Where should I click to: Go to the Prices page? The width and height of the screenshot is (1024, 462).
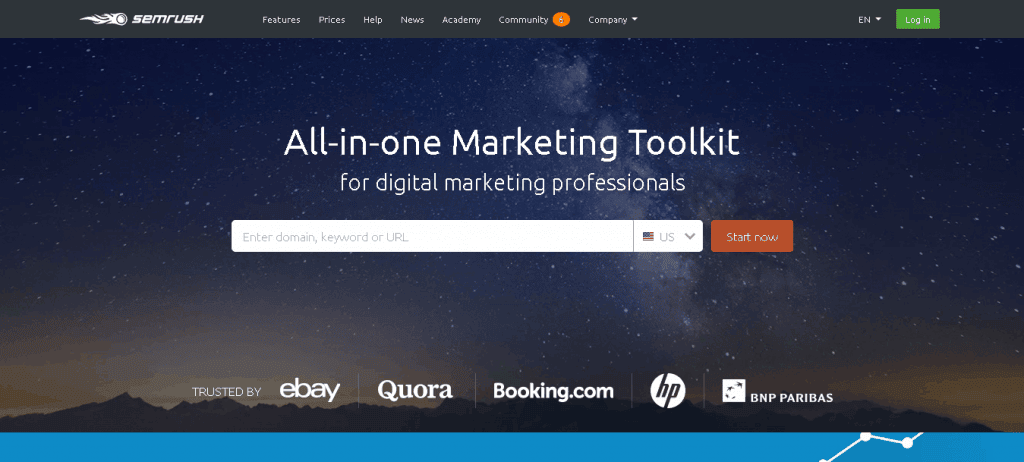point(332,20)
